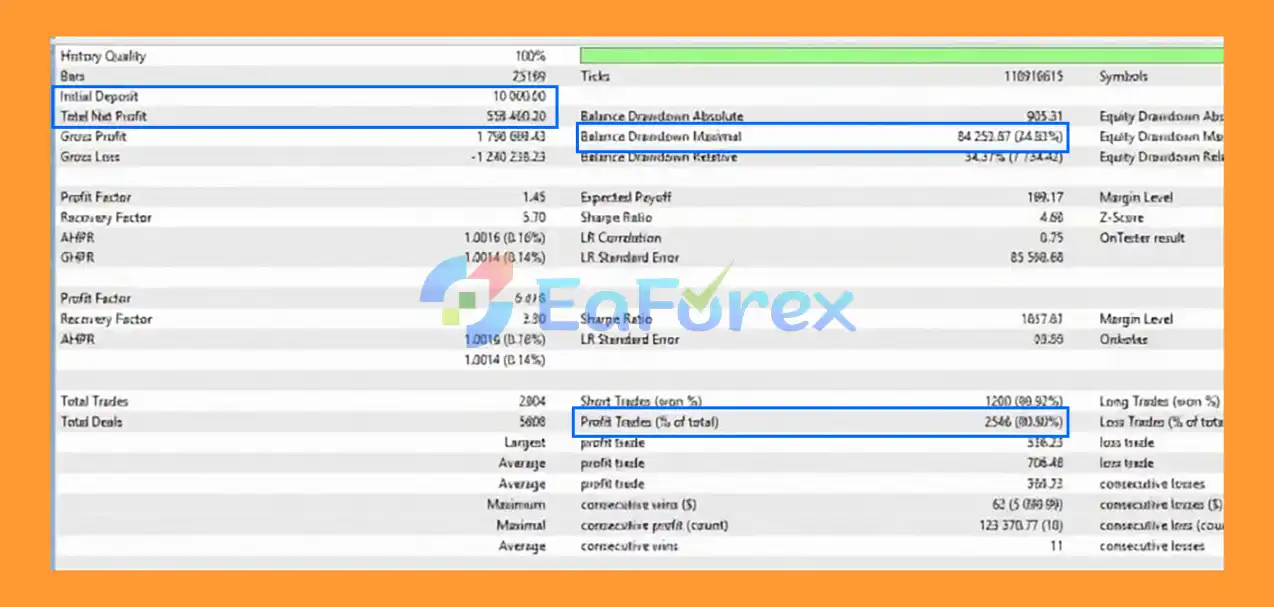
Task: Click the History Quality label
Action: tap(103, 56)
